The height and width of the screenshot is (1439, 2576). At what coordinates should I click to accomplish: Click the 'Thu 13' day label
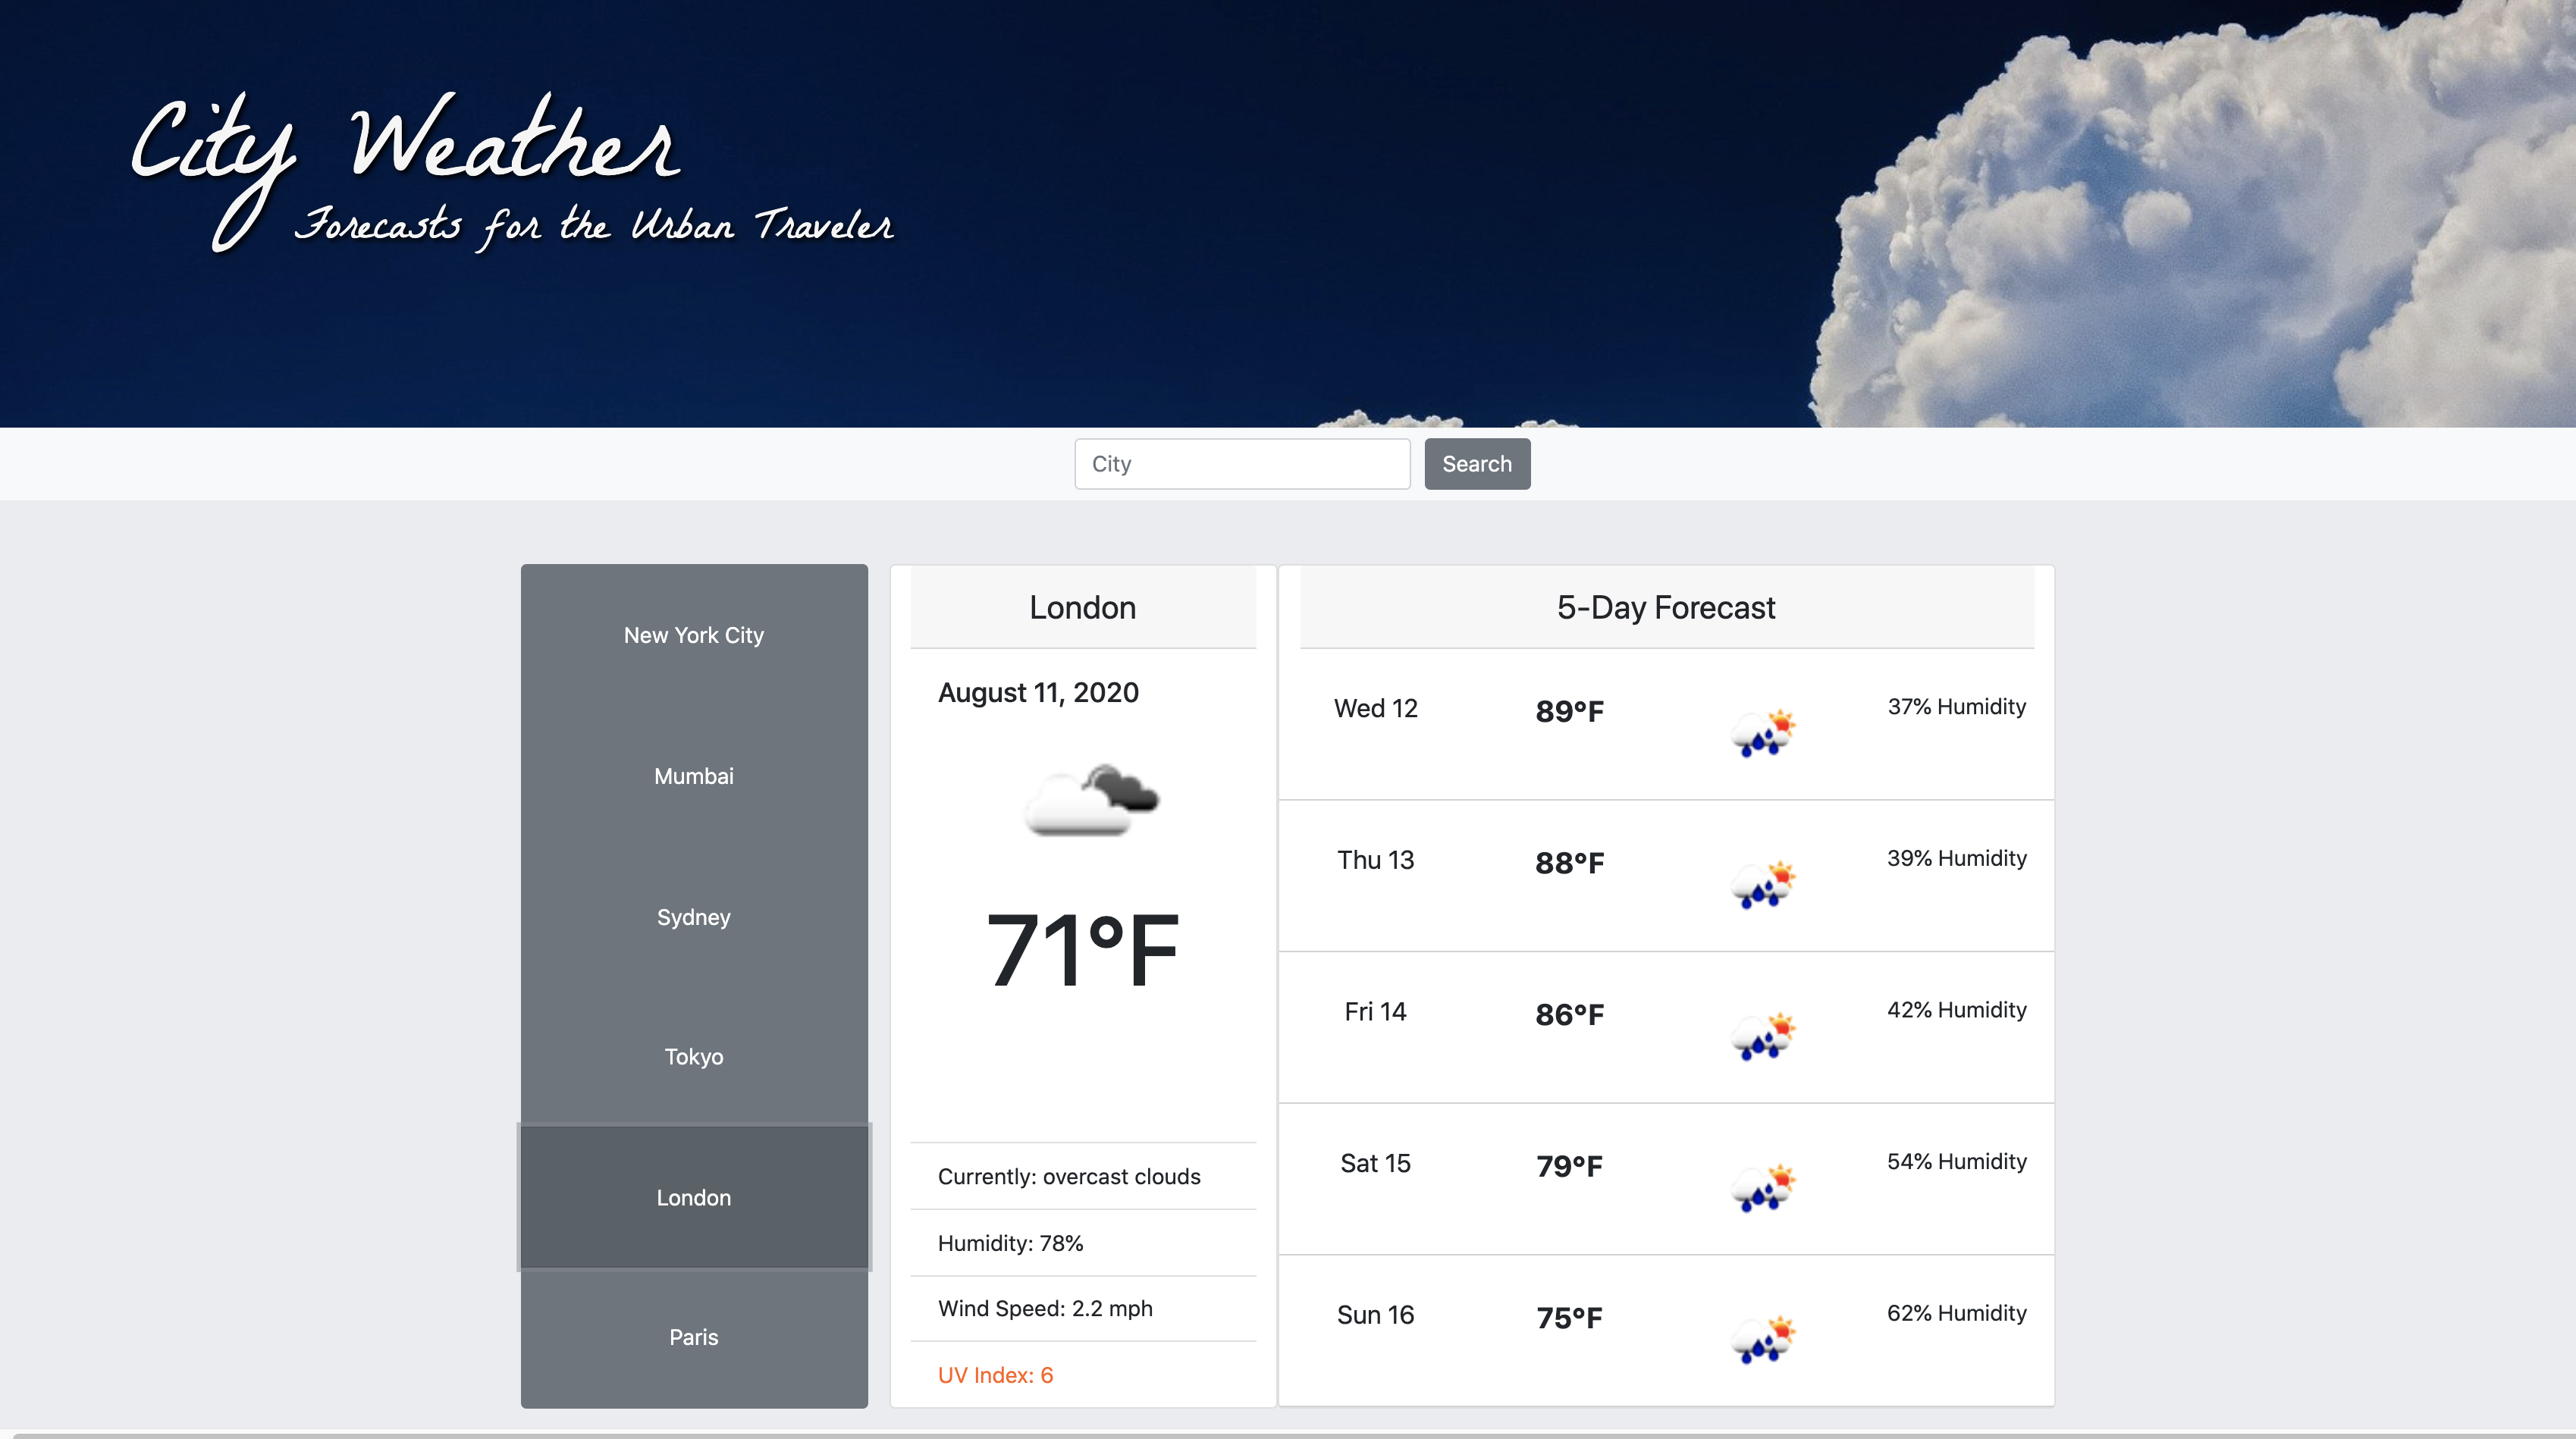tap(1376, 860)
